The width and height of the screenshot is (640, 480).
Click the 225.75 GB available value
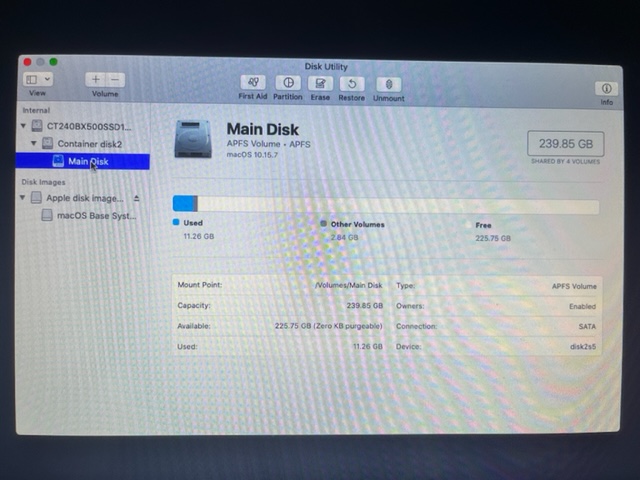click(329, 326)
